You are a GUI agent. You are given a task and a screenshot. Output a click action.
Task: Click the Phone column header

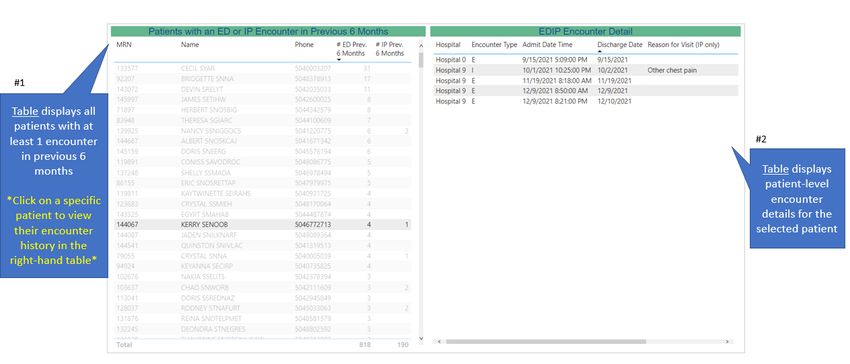[304, 44]
